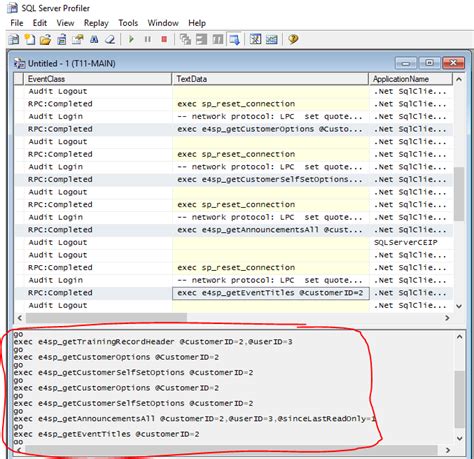The image size is (474, 459).
Task: Click the EventClass column header
Action: [x=97, y=79]
